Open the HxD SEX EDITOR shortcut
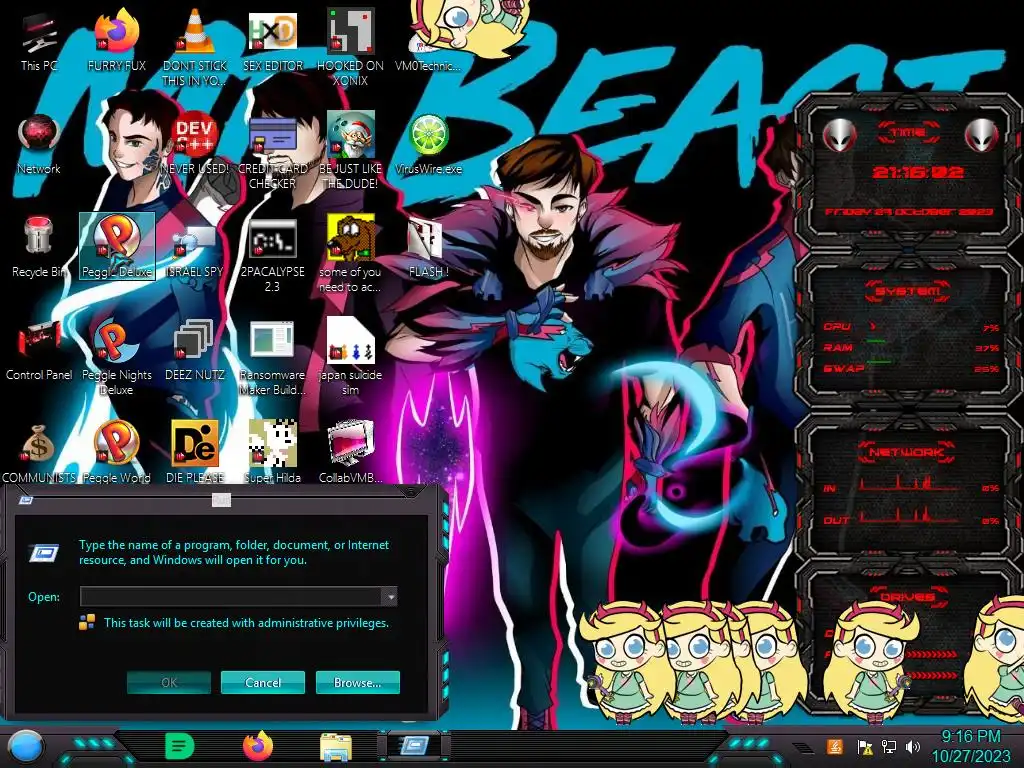Screen dimensions: 1024x768 pyautogui.click(x=272, y=40)
